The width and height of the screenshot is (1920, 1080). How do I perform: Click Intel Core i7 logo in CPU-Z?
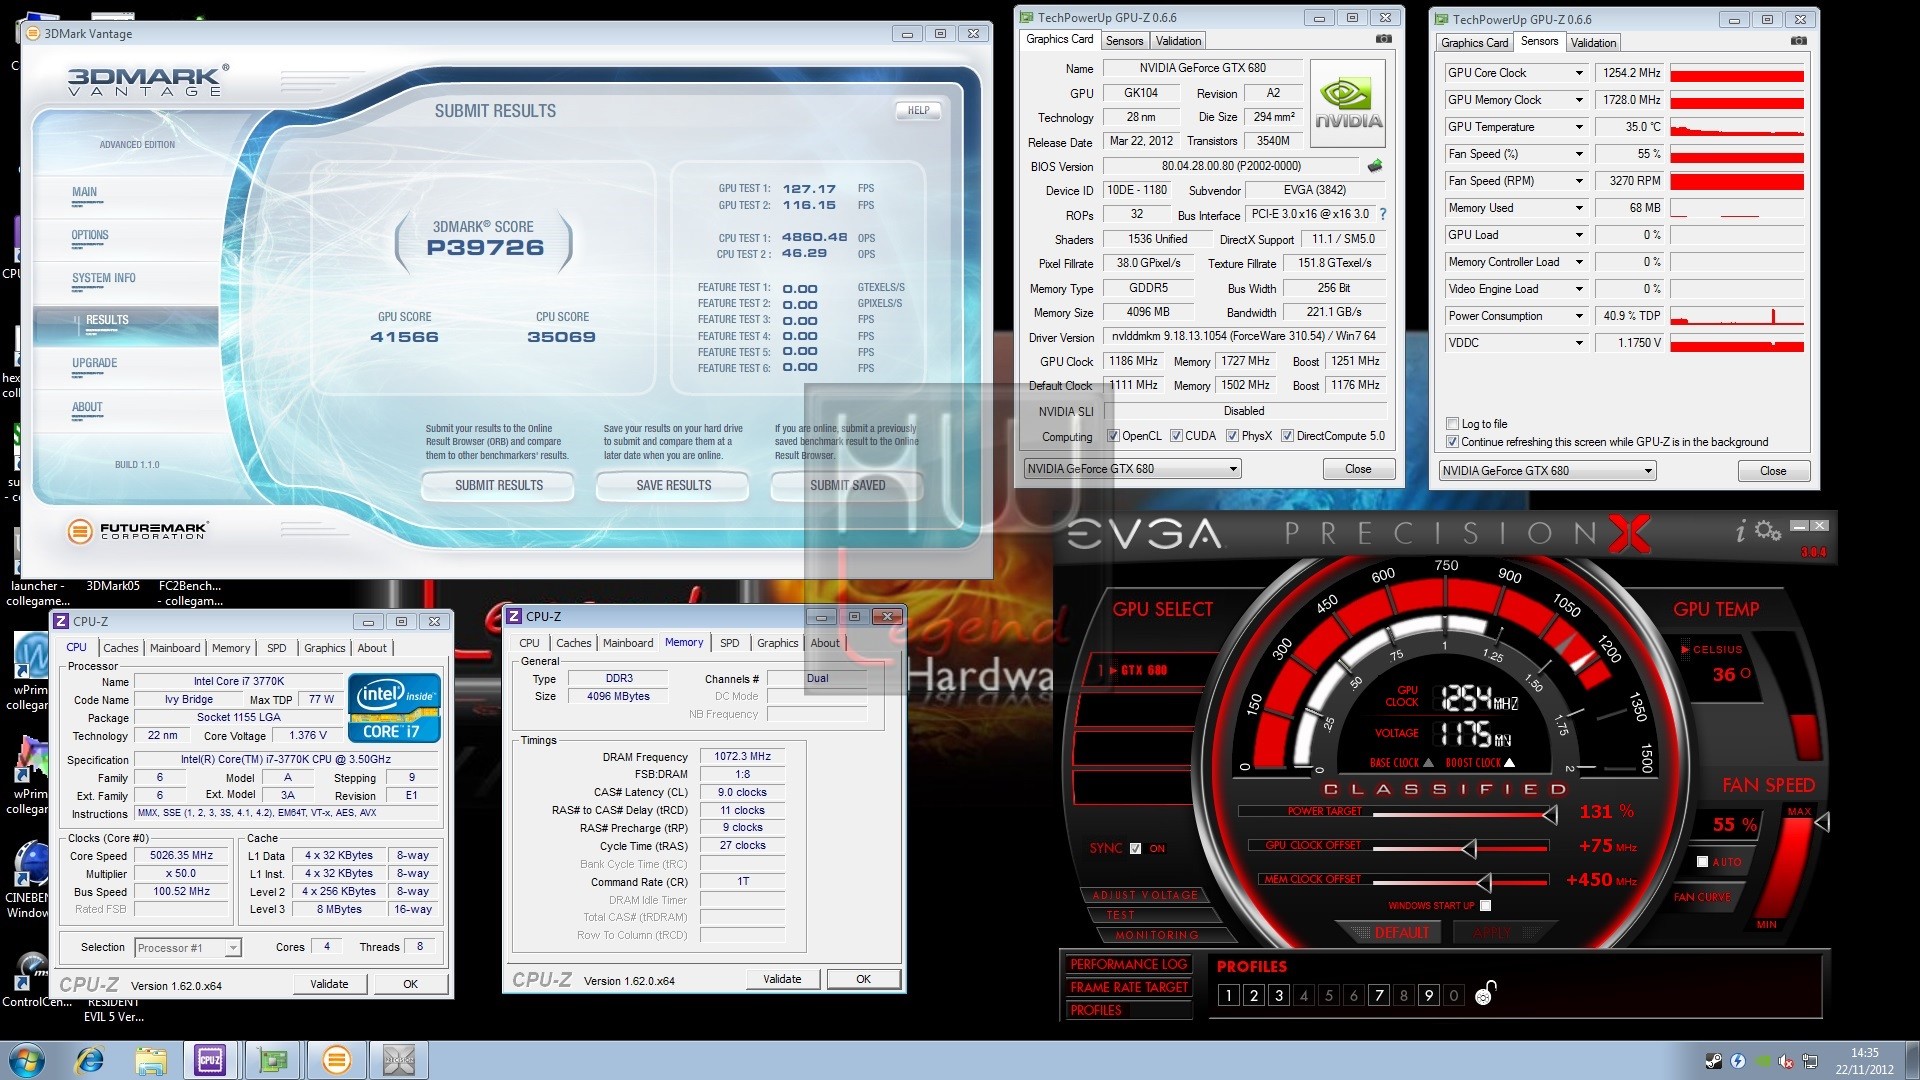[x=394, y=709]
